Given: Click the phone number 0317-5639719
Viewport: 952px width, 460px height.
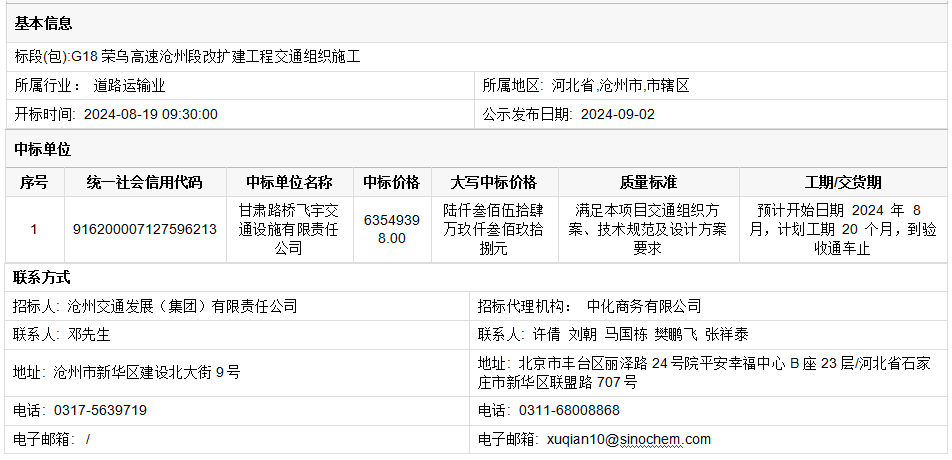Looking at the screenshot, I should point(100,410).
